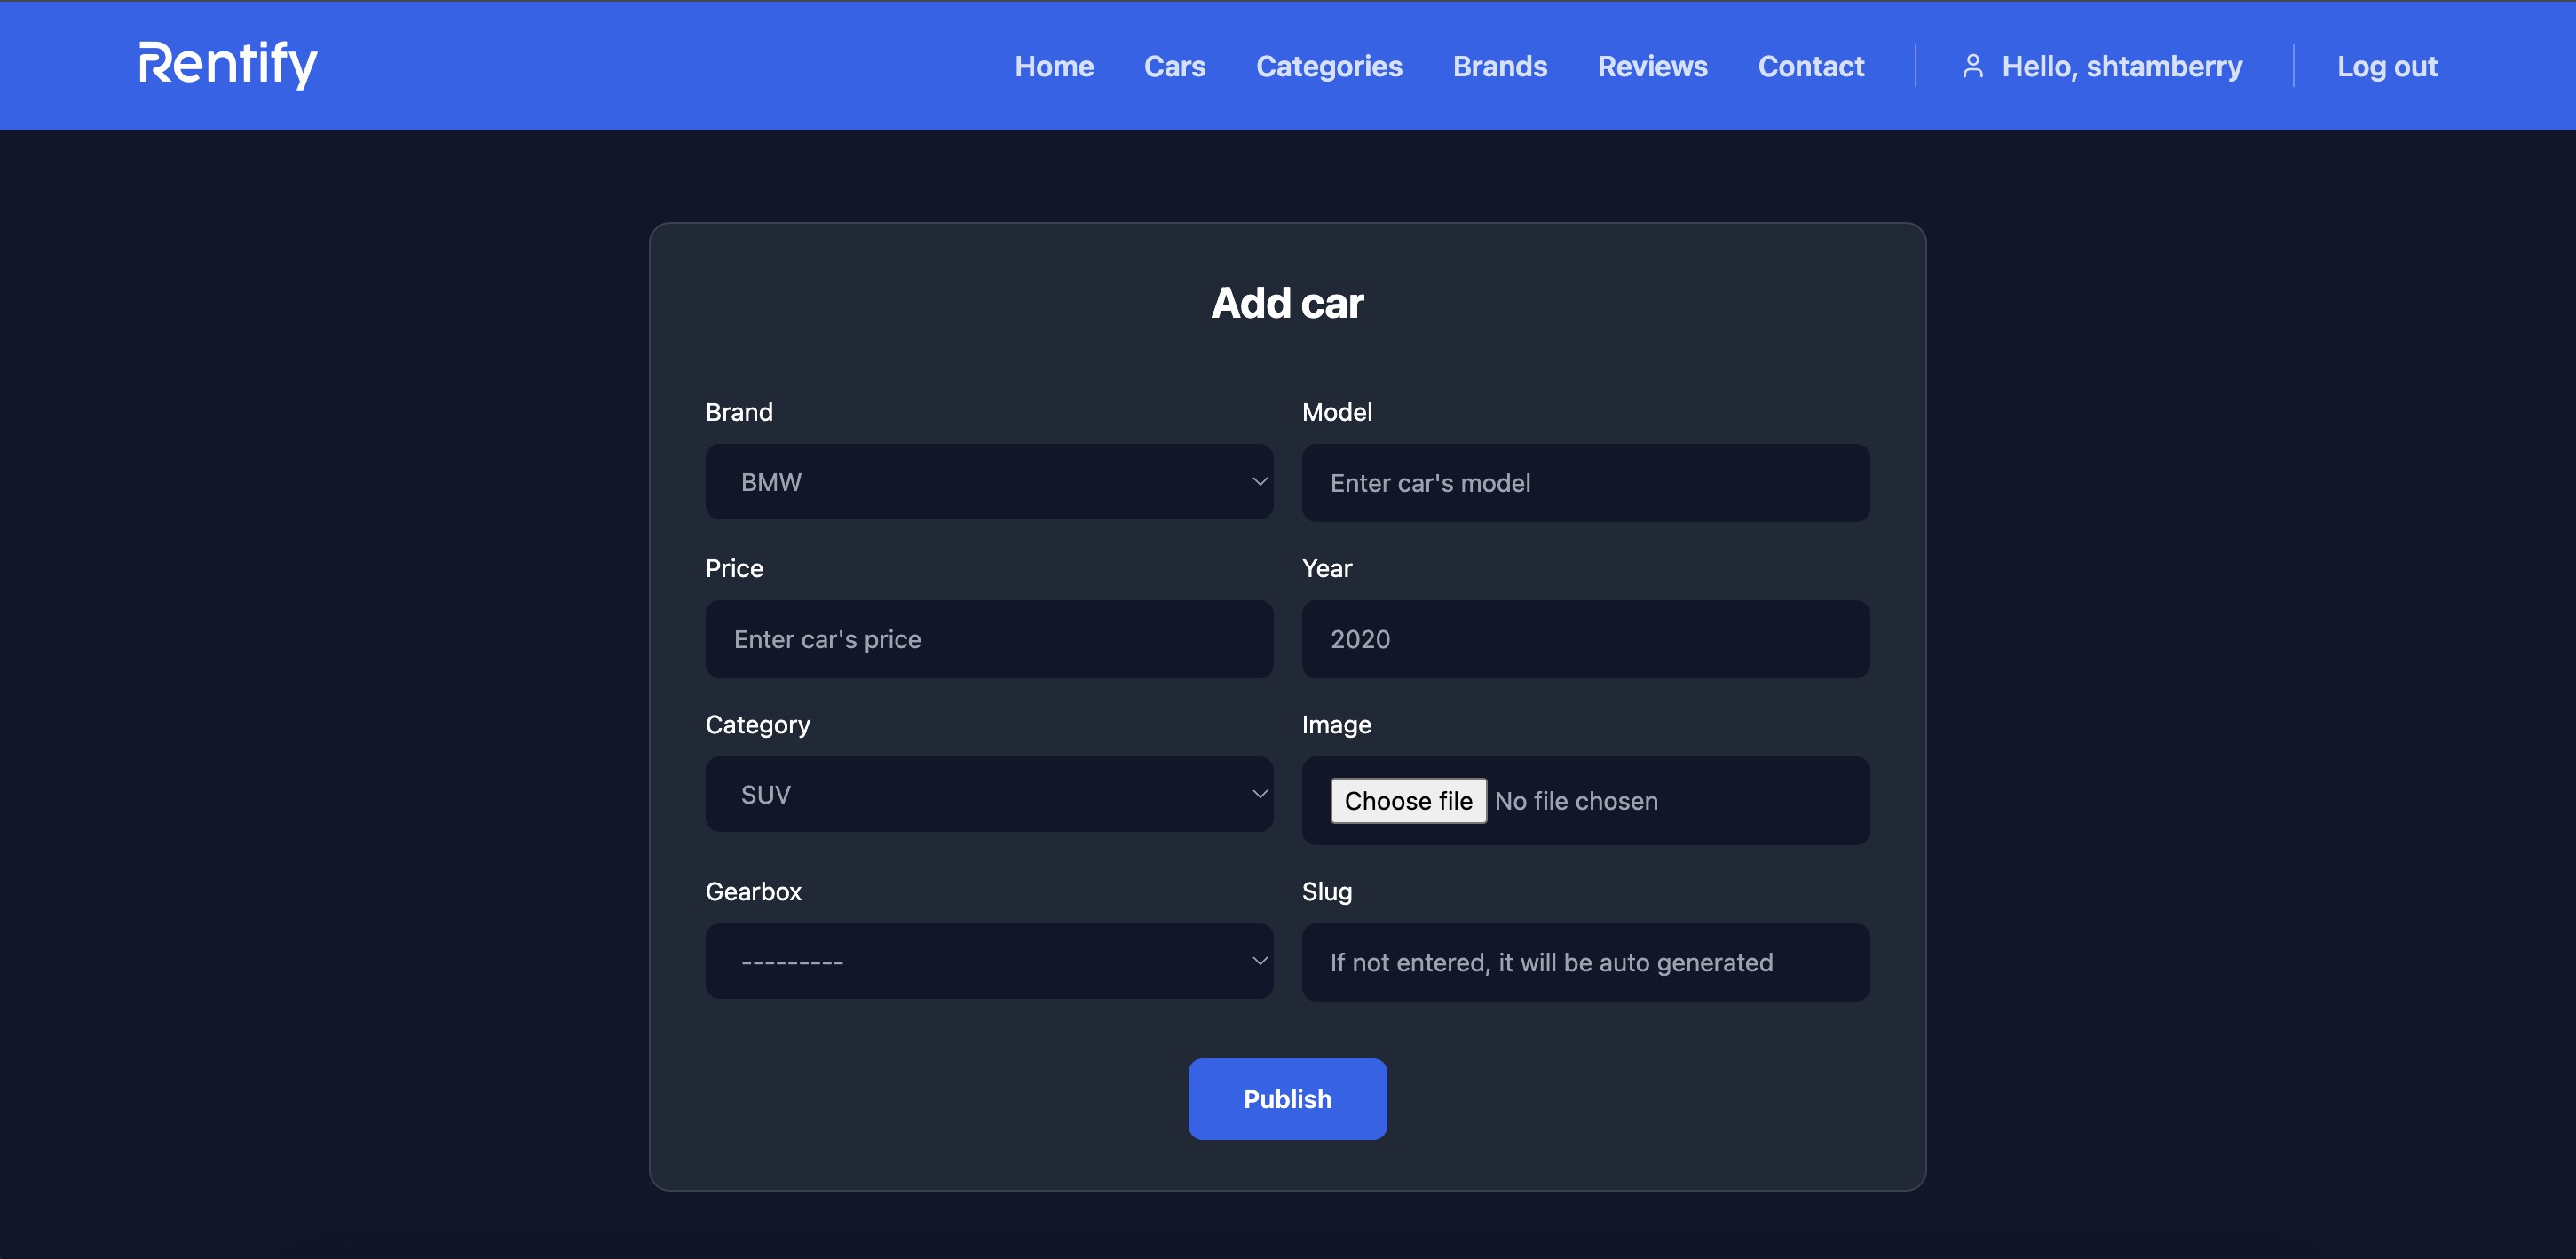The width and height of the screenshot is (2576, 1259).
Task: Open the Gearbox dropdown
Action: click(x=988, y=961)
